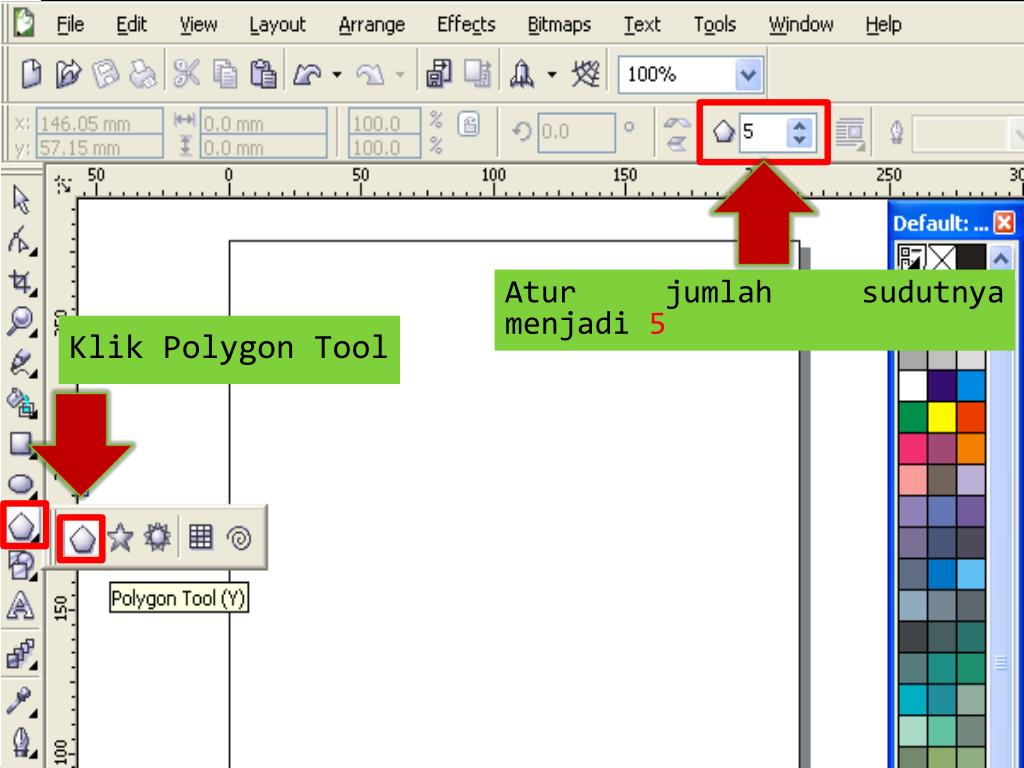Click the ruler origin corner icon
Image resolution: width=1024 pixels, height=768 pixels.
coord(63,184)
